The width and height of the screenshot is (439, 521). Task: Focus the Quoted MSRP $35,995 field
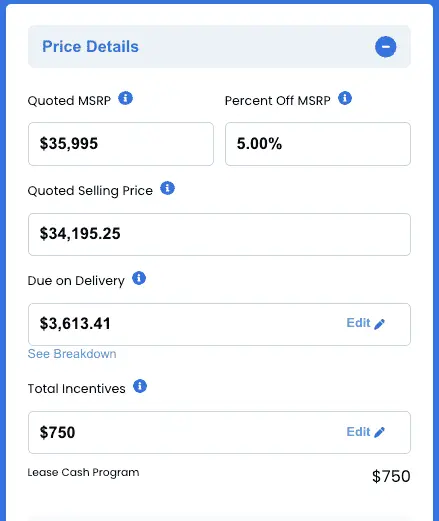pos(121,144)
